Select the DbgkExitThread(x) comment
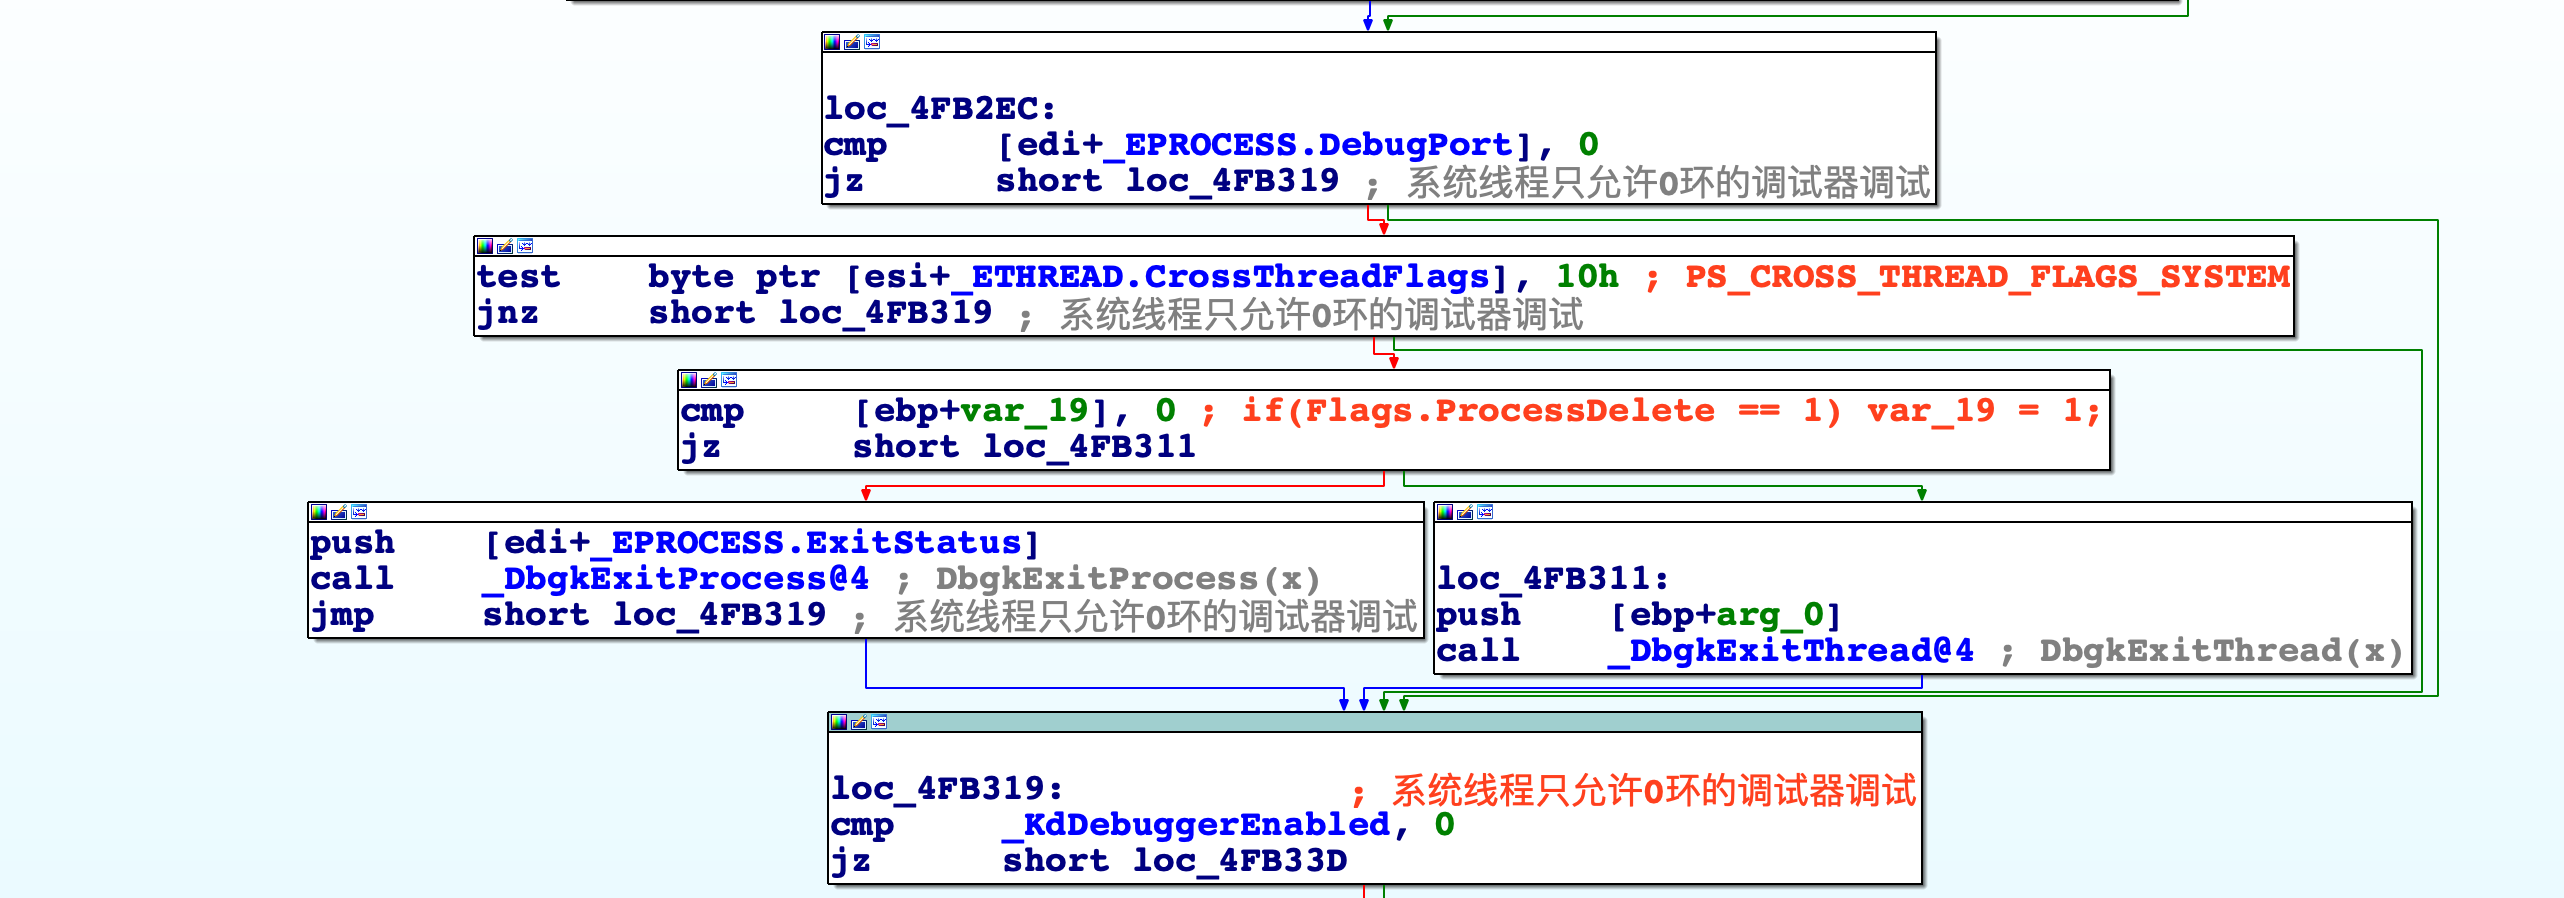This screenshot has width=2564, height=898. pyautogui.click(x=2221, y=651)
